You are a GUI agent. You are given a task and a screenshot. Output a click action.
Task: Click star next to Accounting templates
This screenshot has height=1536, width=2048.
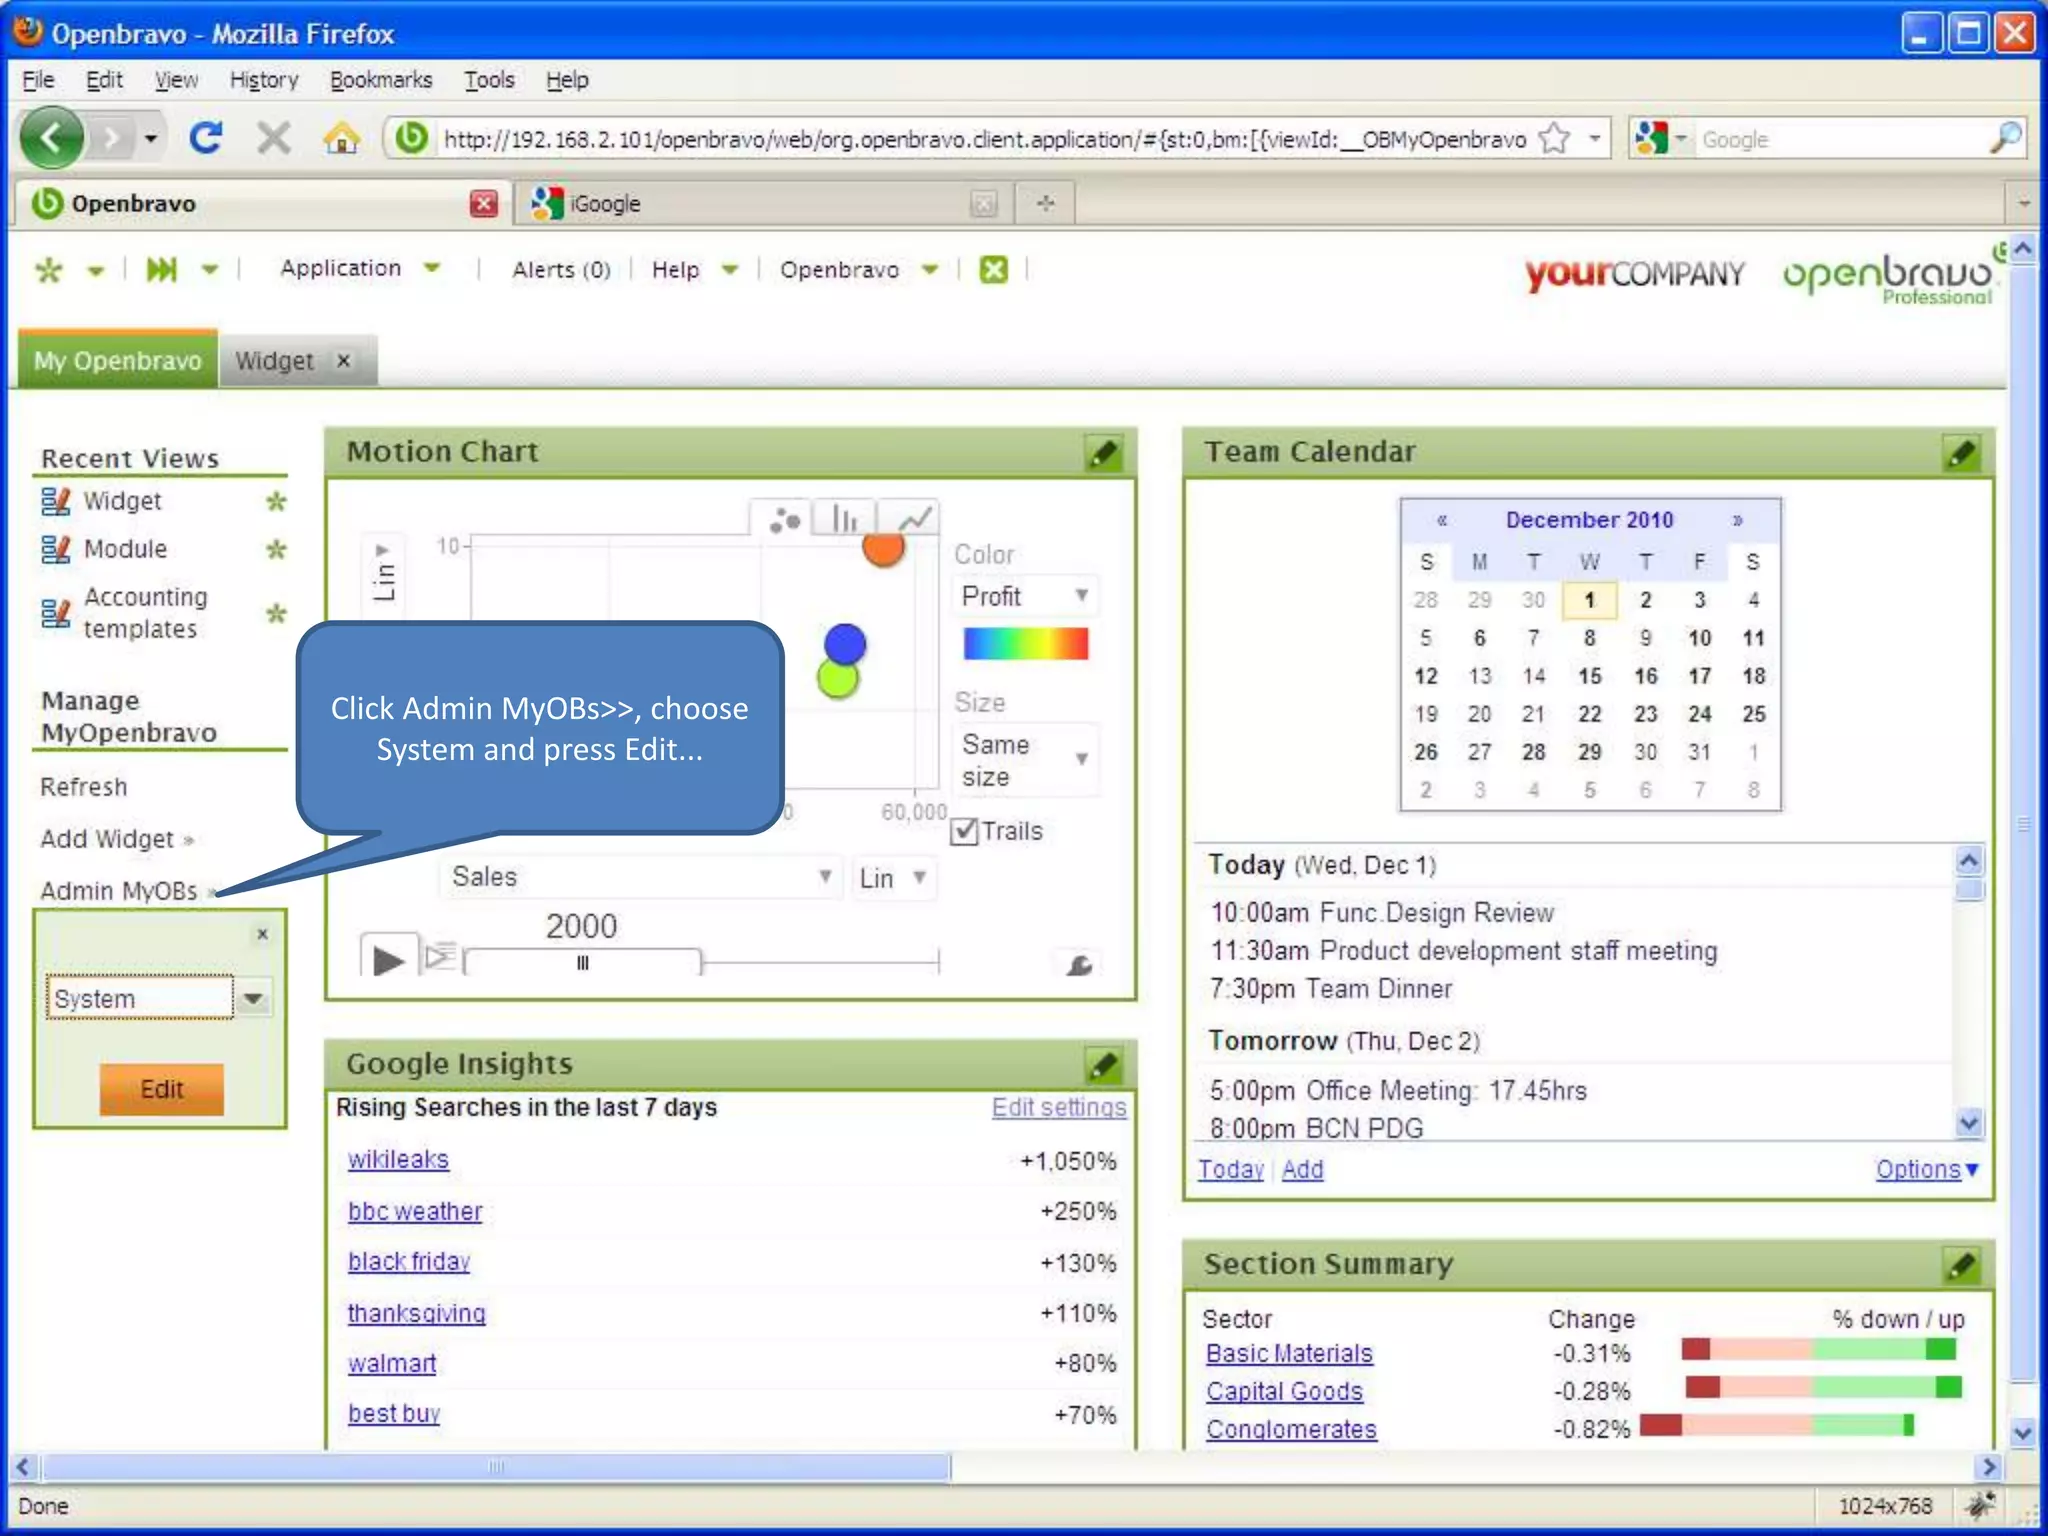tap(276, 613)
